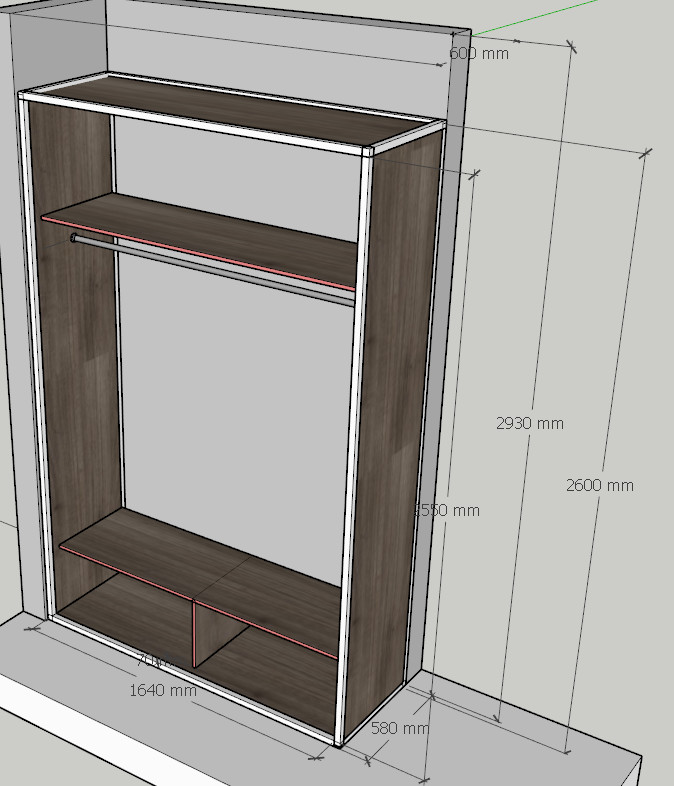
Task: Select the 2930 mm height dimension text
Action: pyautogui.click(x=529, y=423)
